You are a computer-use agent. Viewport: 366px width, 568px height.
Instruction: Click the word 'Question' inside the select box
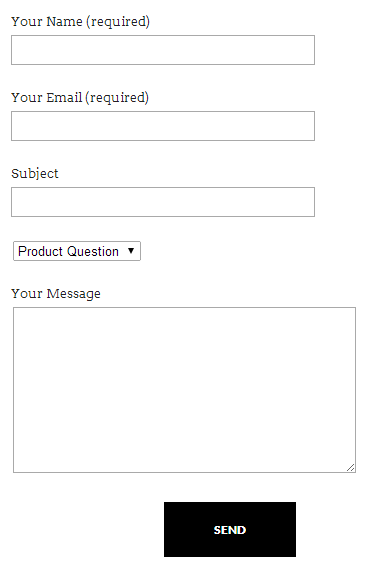pos(93,251)
